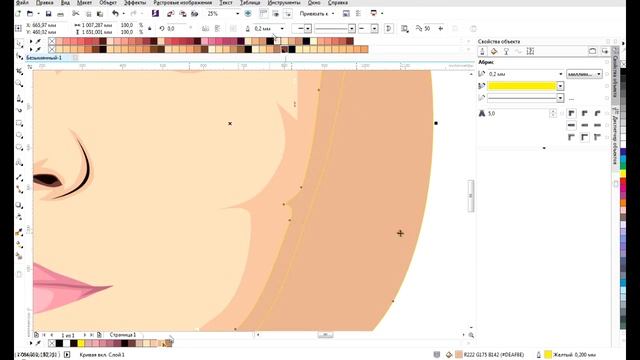
Task: Open the yellow outline color picker arrow
Action: click(560, 86)
